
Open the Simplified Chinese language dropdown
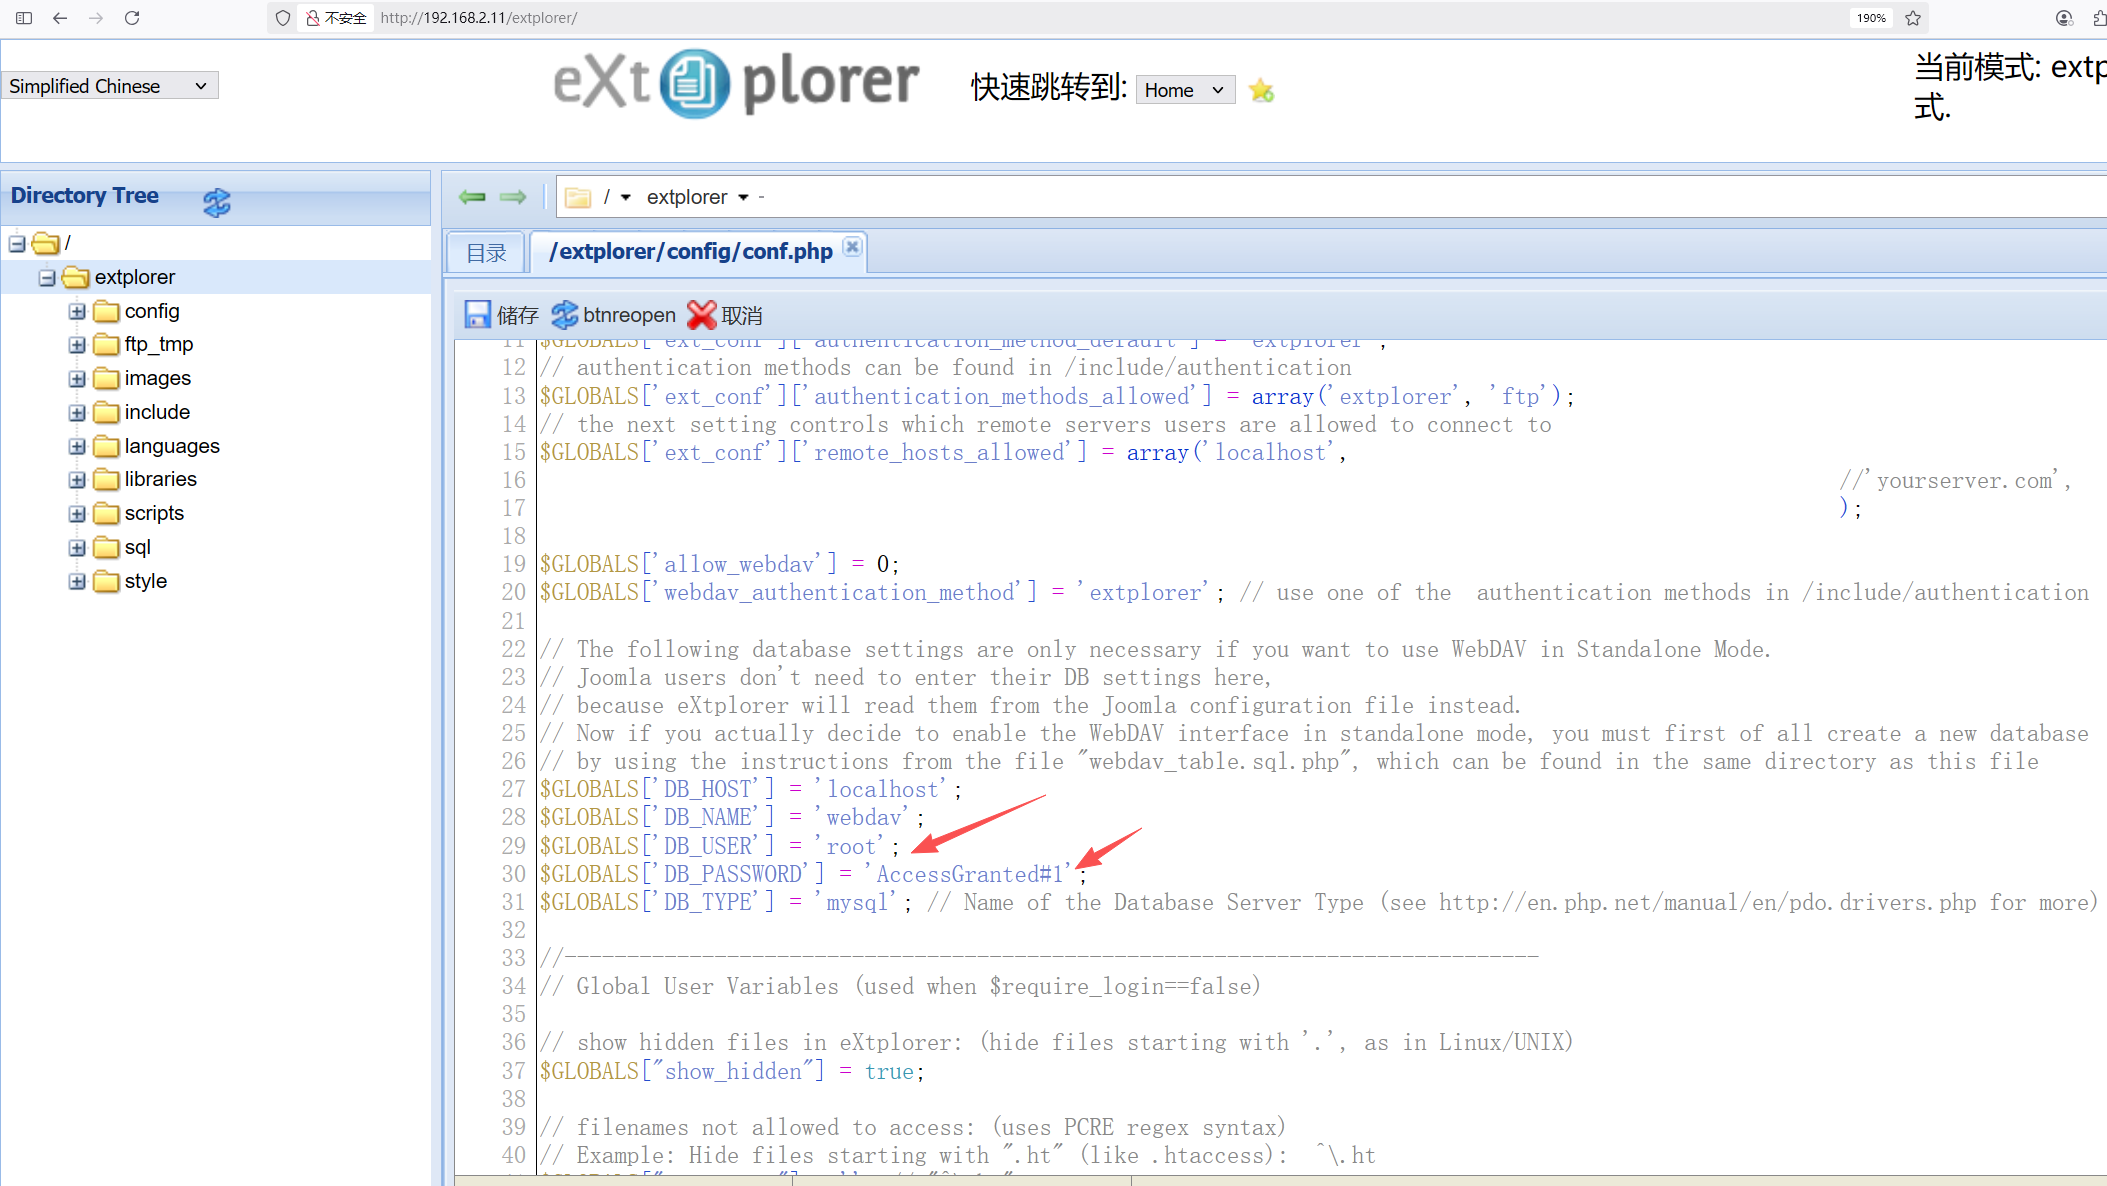[x=109, y=86]
